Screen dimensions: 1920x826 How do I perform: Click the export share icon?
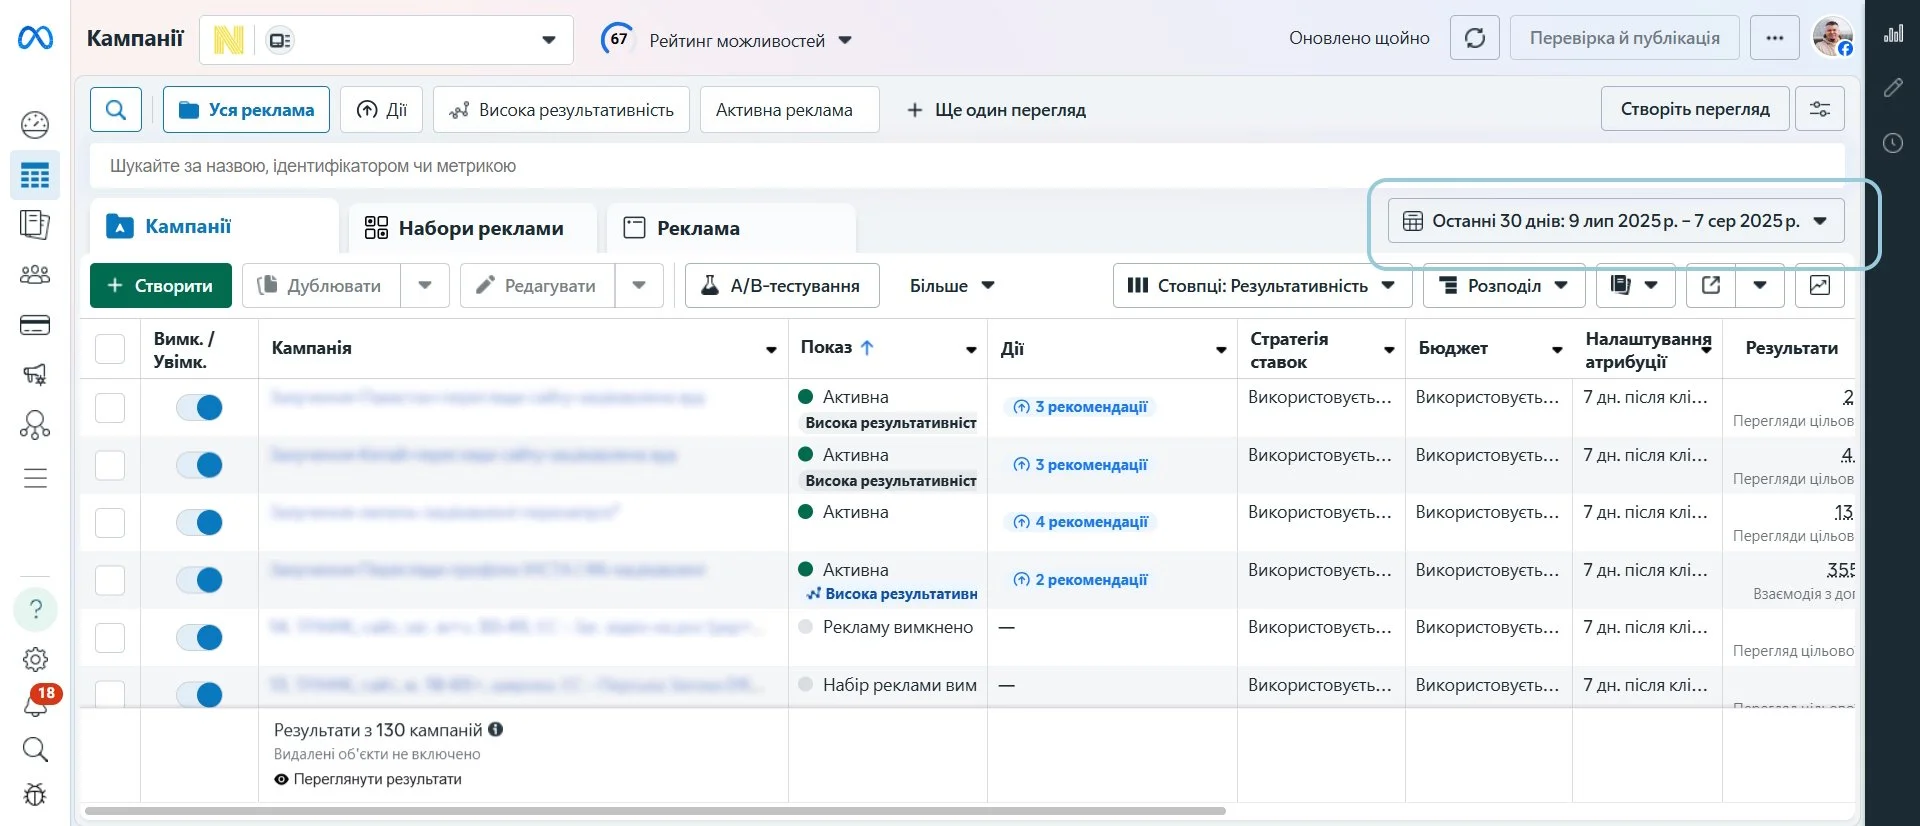tap(1711, 286)
